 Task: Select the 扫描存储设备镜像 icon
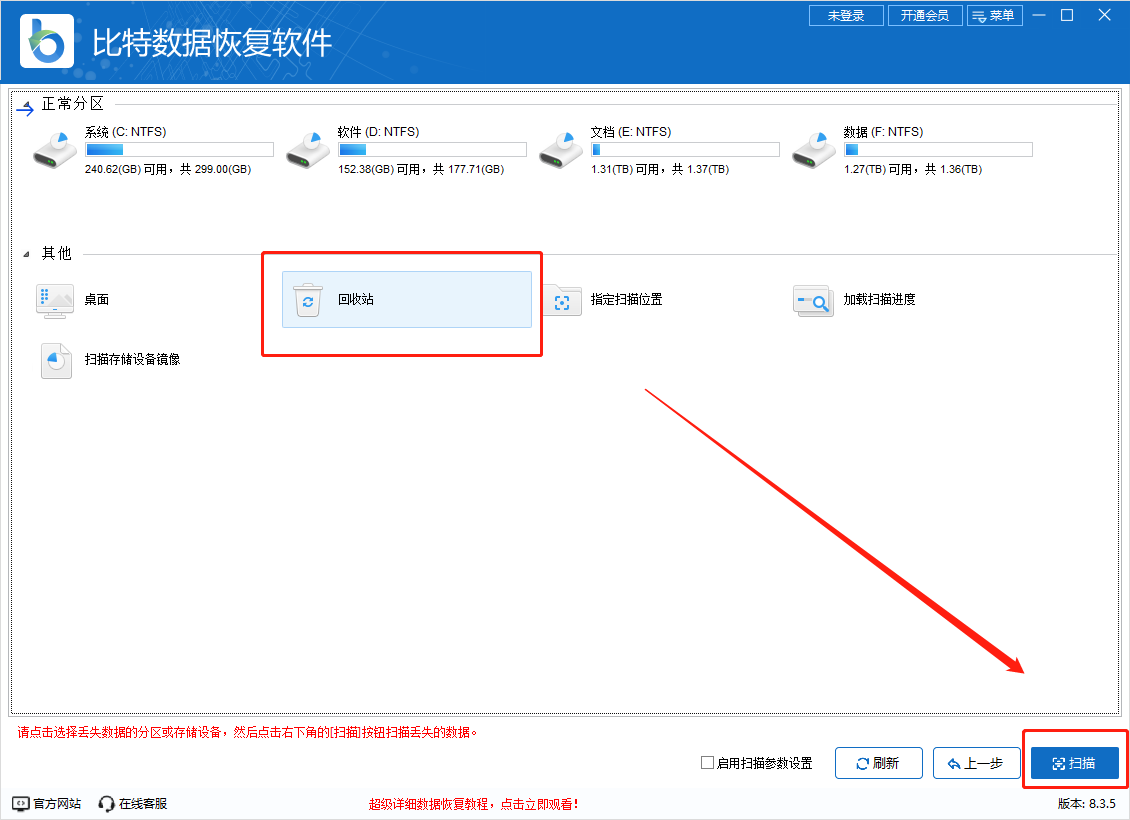tap(56, 360)
